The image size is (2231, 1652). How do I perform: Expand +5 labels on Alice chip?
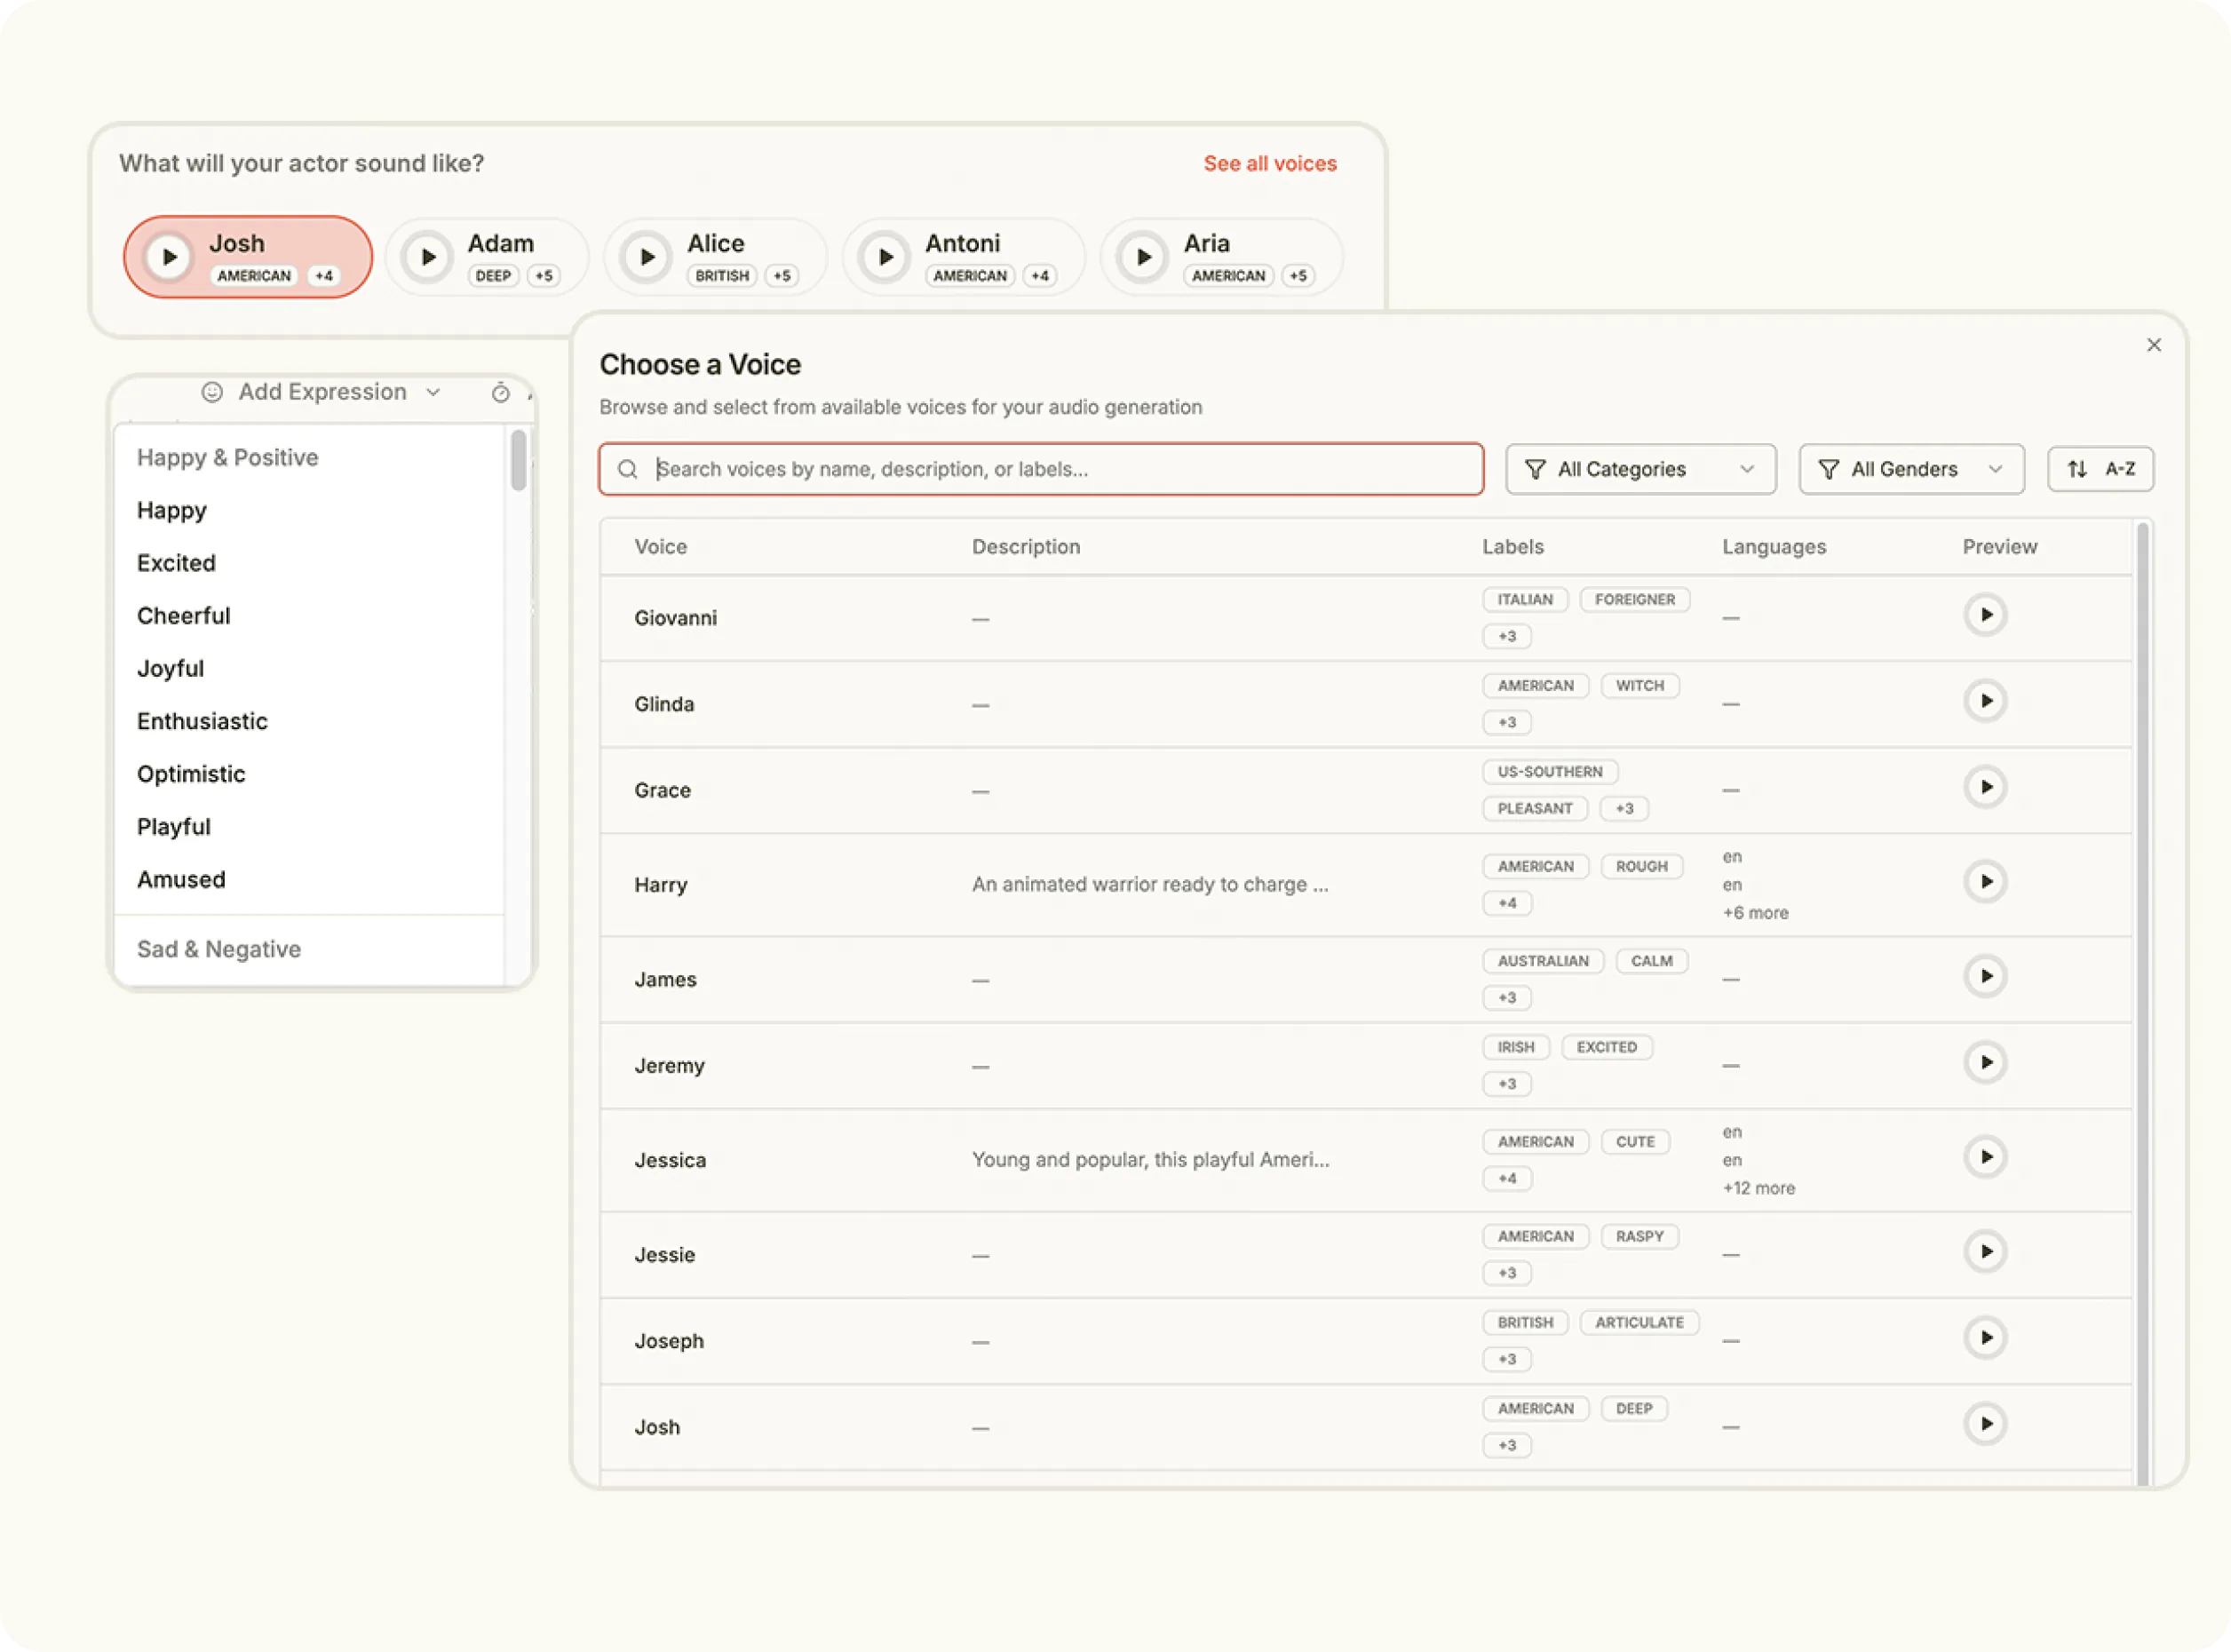pos(781,276)
